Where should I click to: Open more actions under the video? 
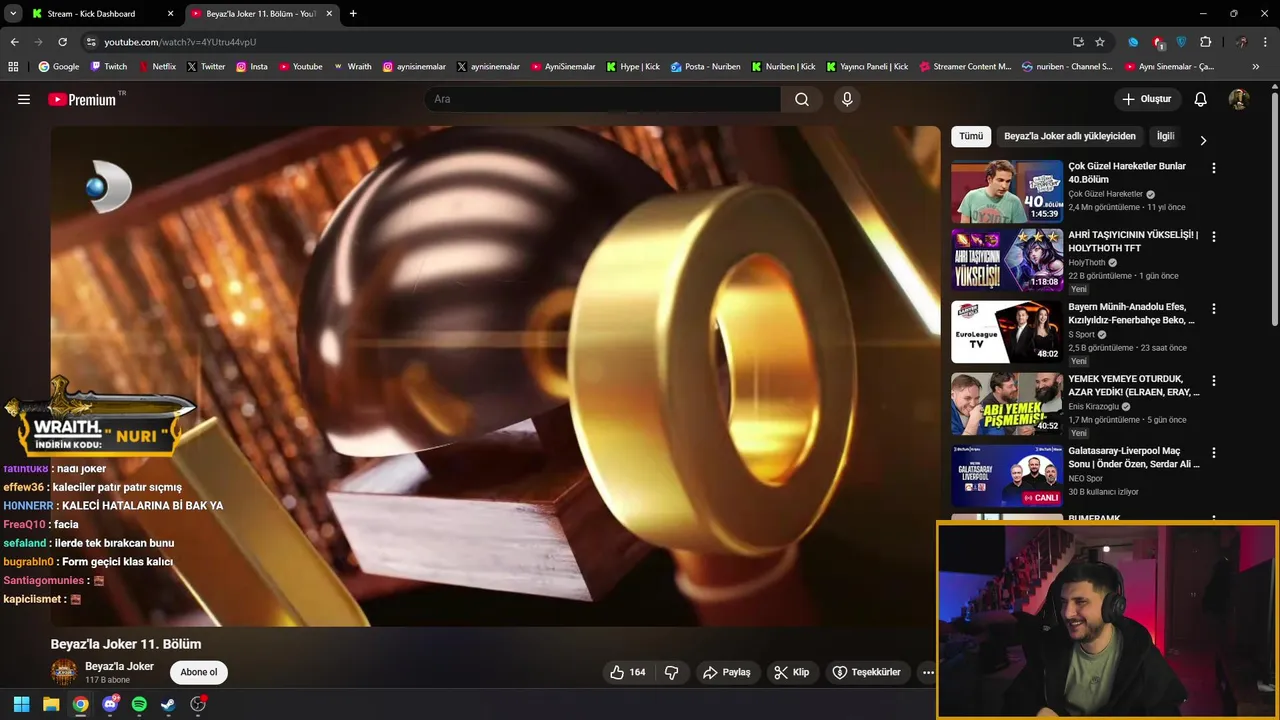click(928, 672)
